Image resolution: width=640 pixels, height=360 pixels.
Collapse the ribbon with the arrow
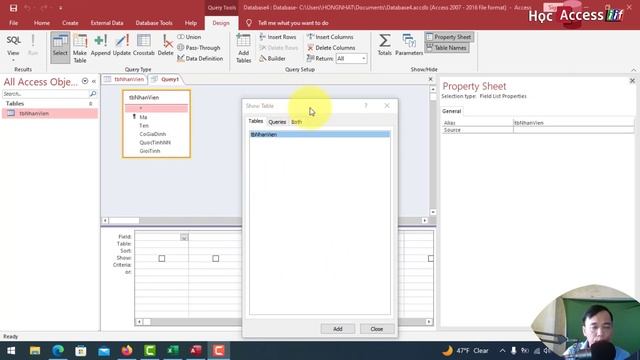(x=633, y=70)
